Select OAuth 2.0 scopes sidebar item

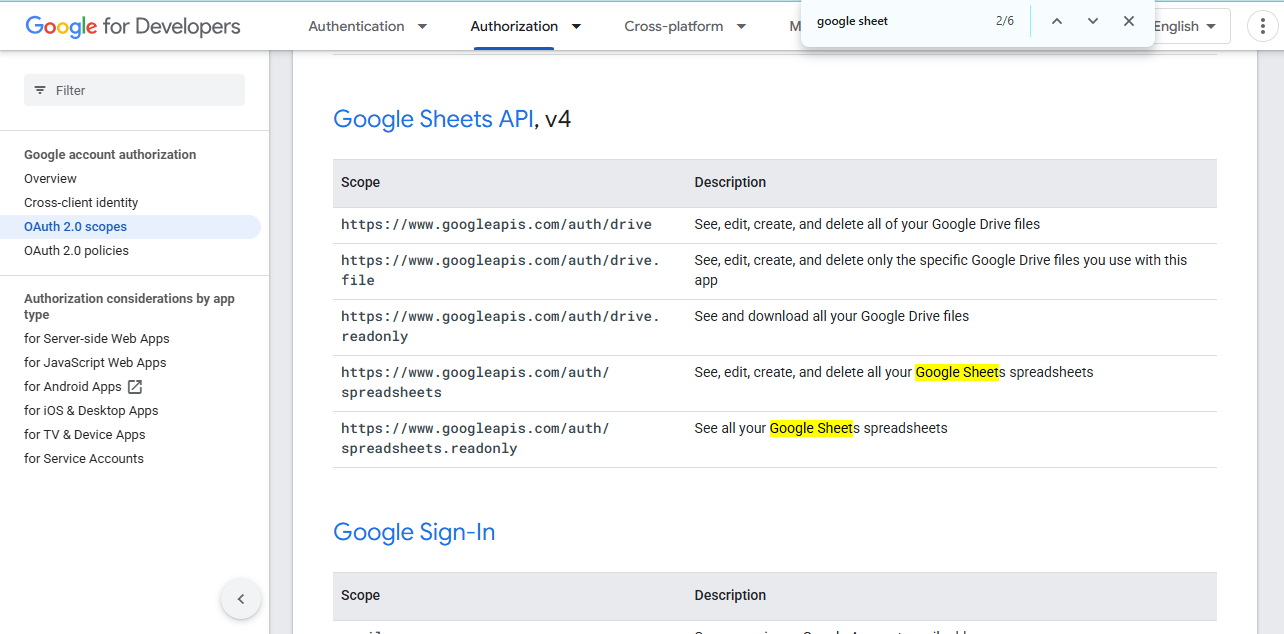pyautogui.click(x=130, y=227)
